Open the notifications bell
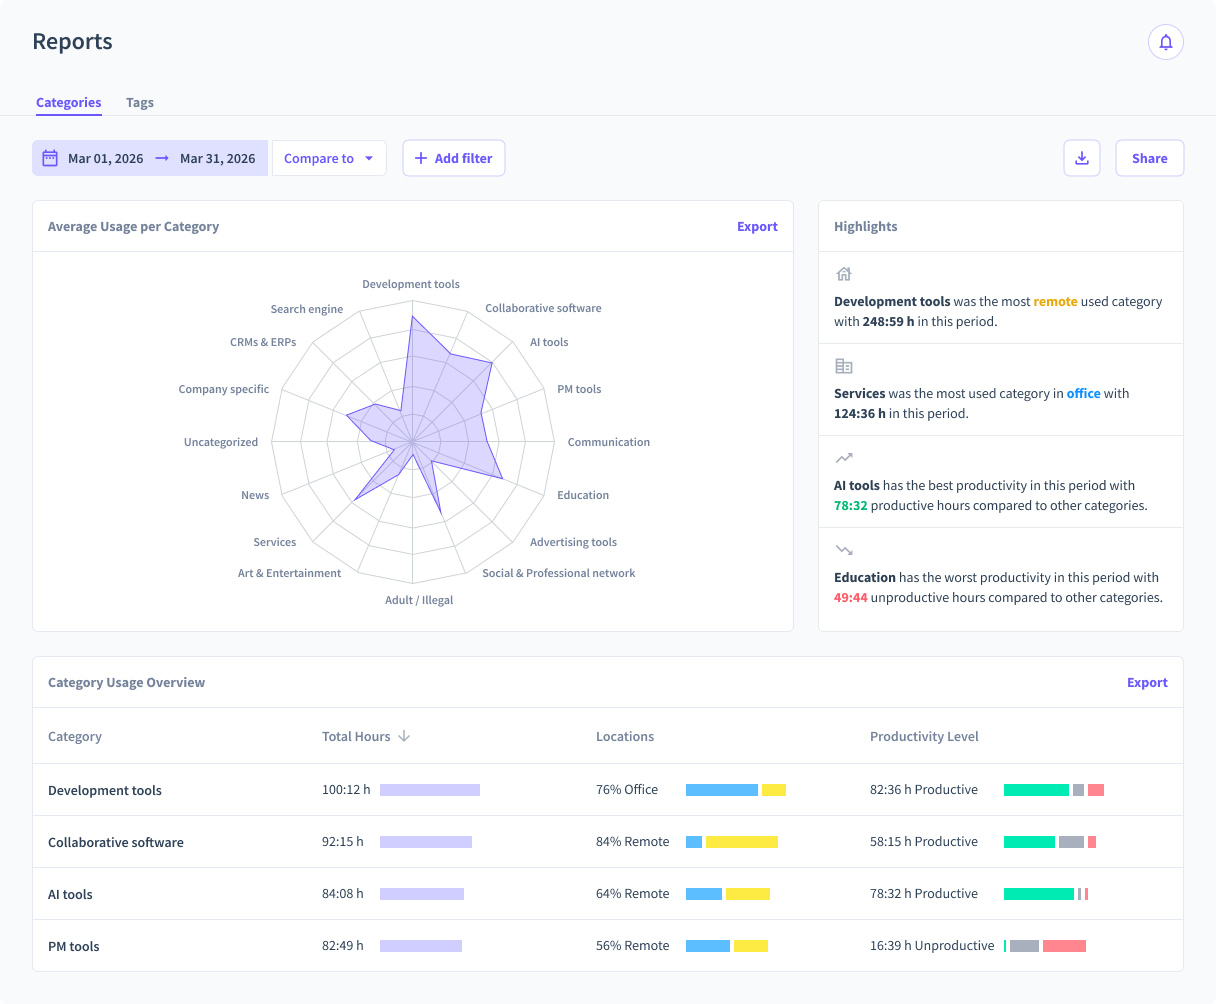 coord(1165,42)
